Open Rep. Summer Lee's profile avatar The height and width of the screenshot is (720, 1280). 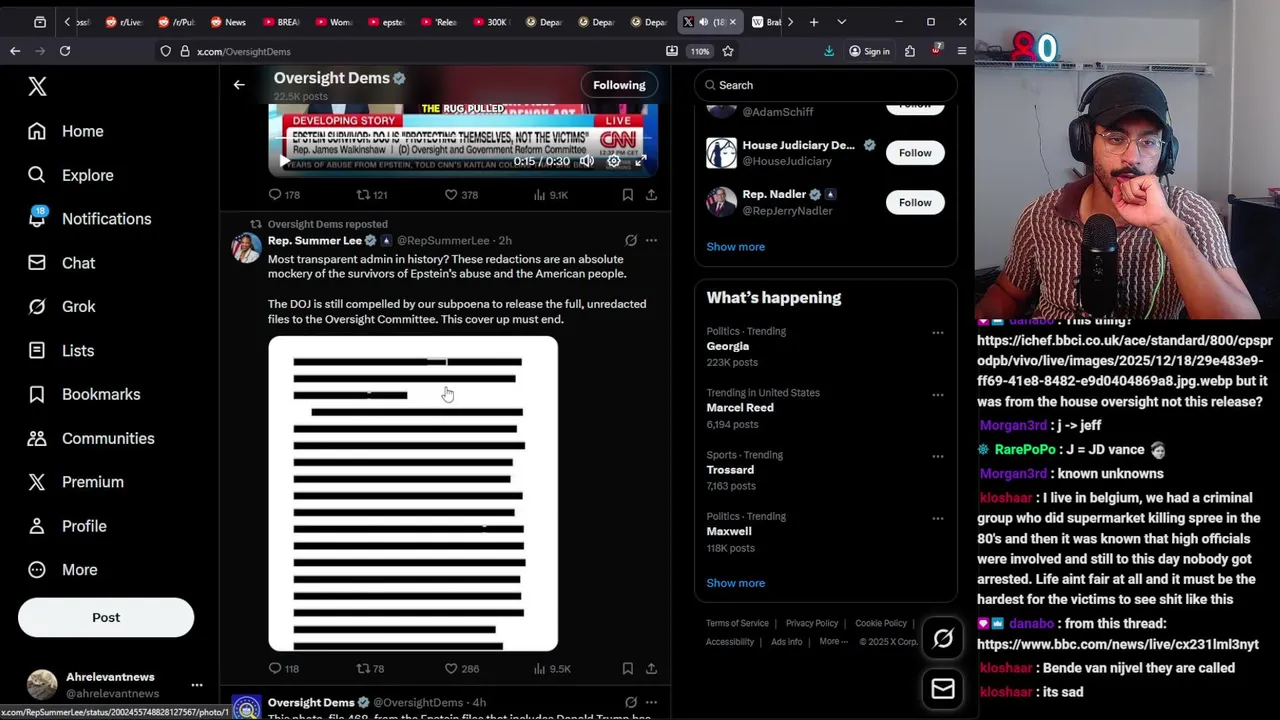coord(246,247)
